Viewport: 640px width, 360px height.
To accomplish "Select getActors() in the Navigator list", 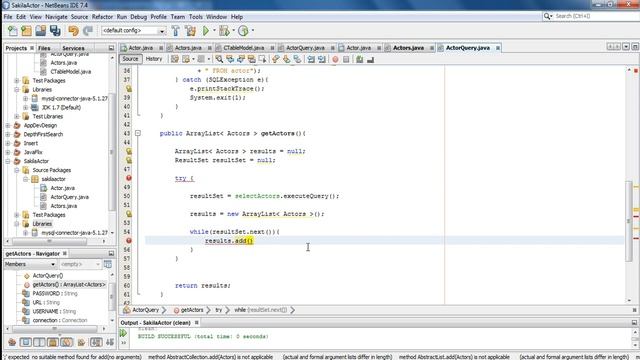I will [69, 285].
